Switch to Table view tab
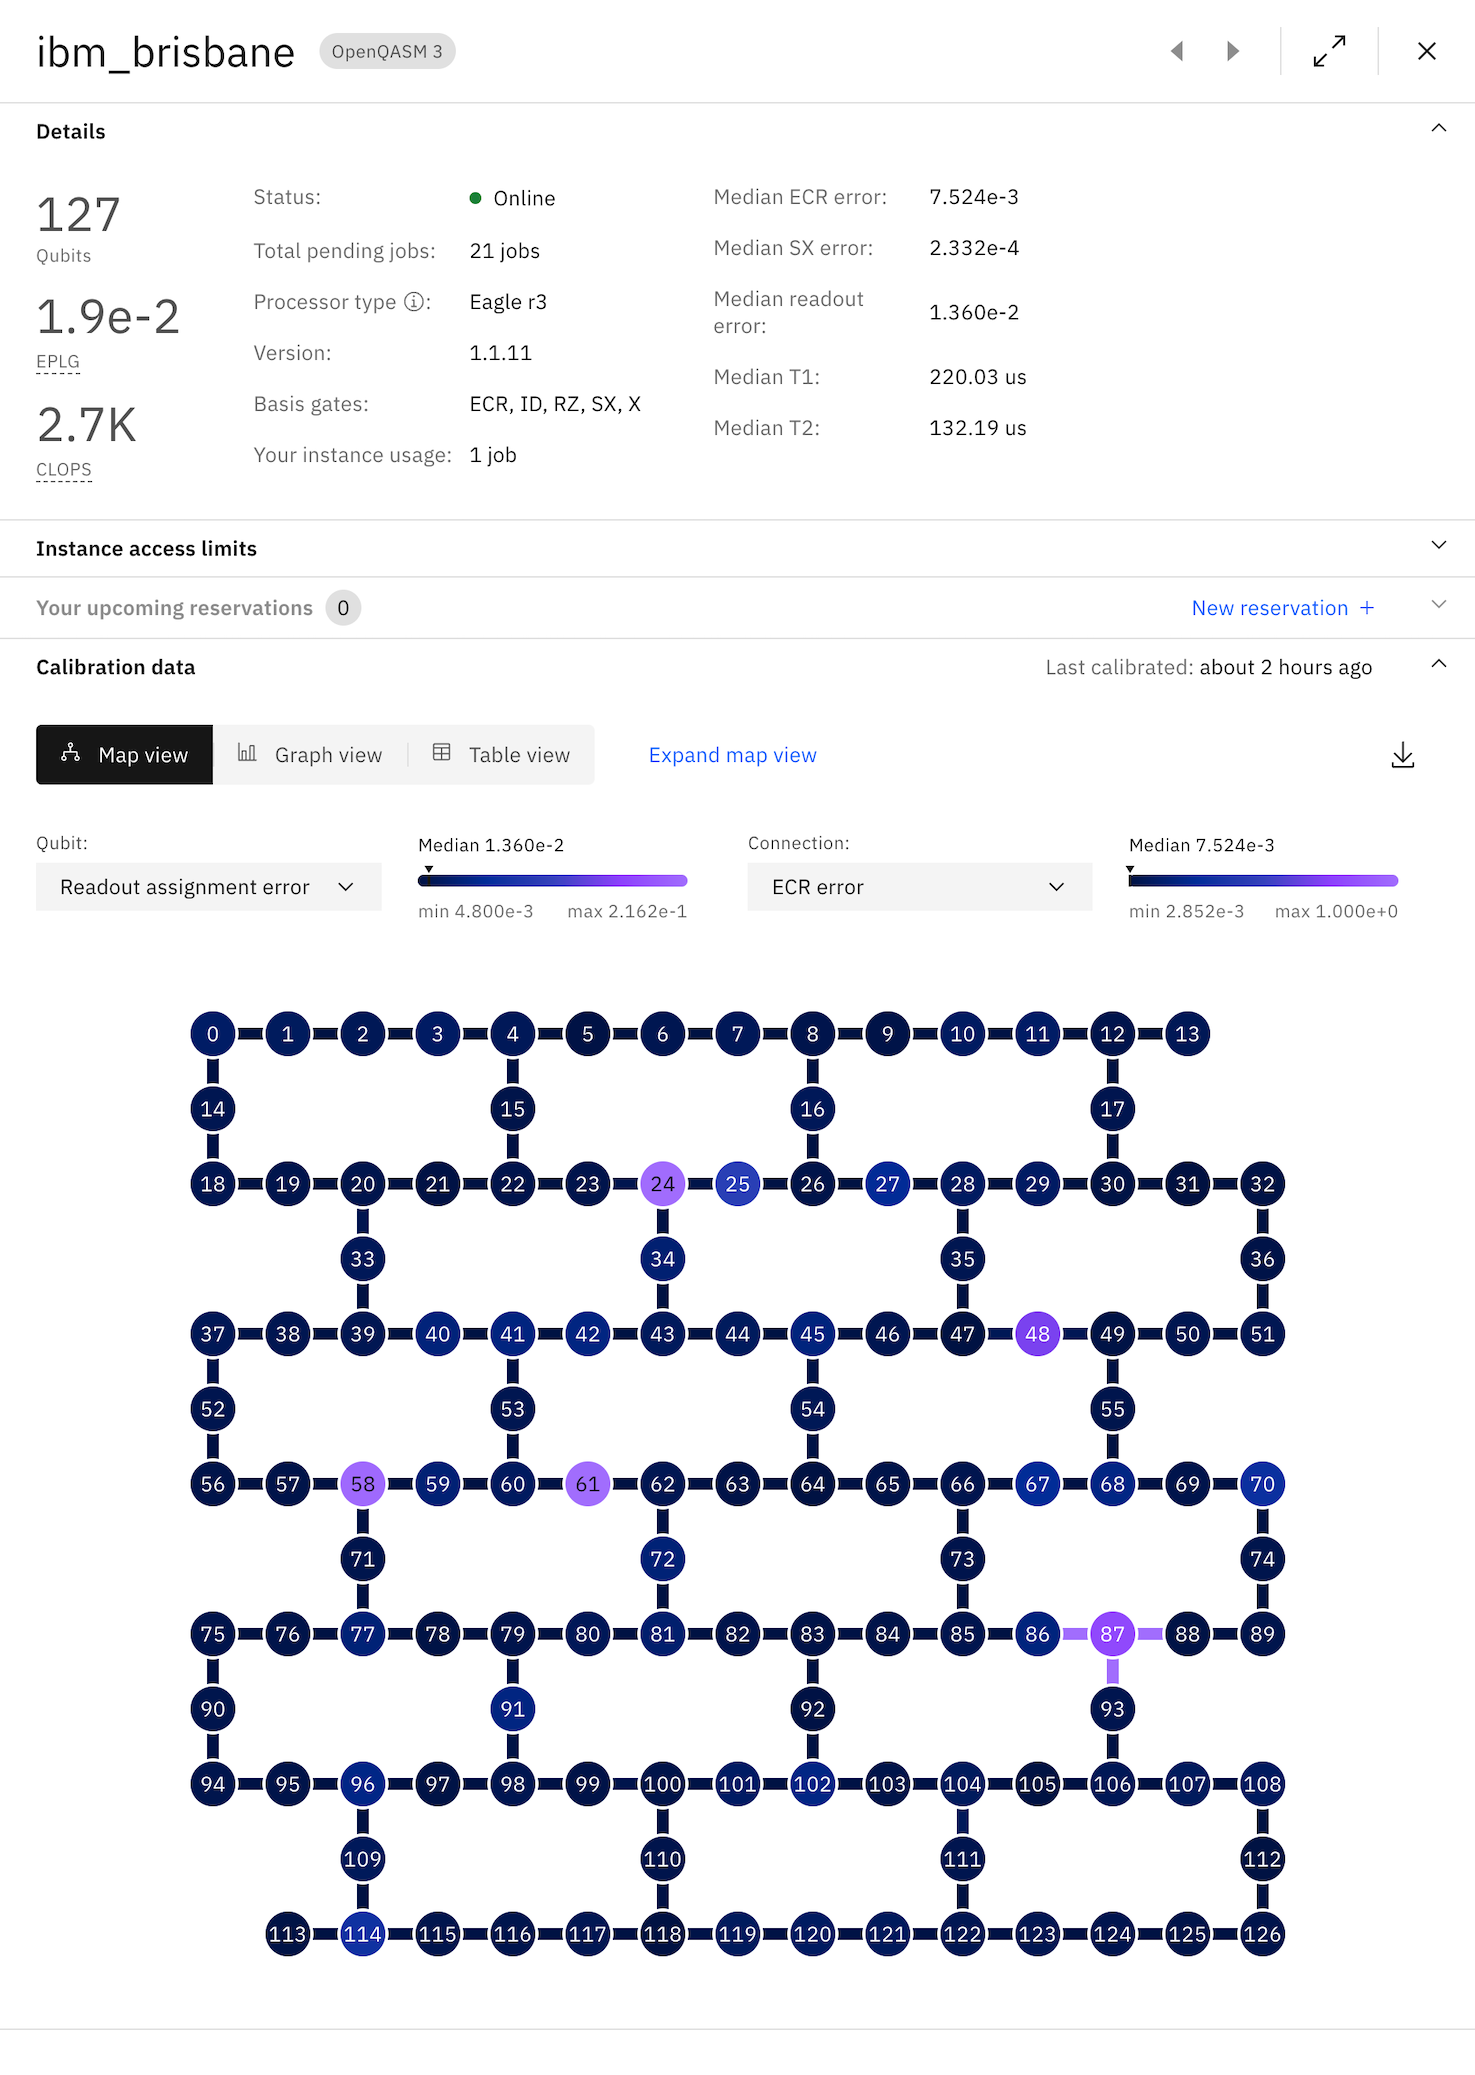 [501, 755]
